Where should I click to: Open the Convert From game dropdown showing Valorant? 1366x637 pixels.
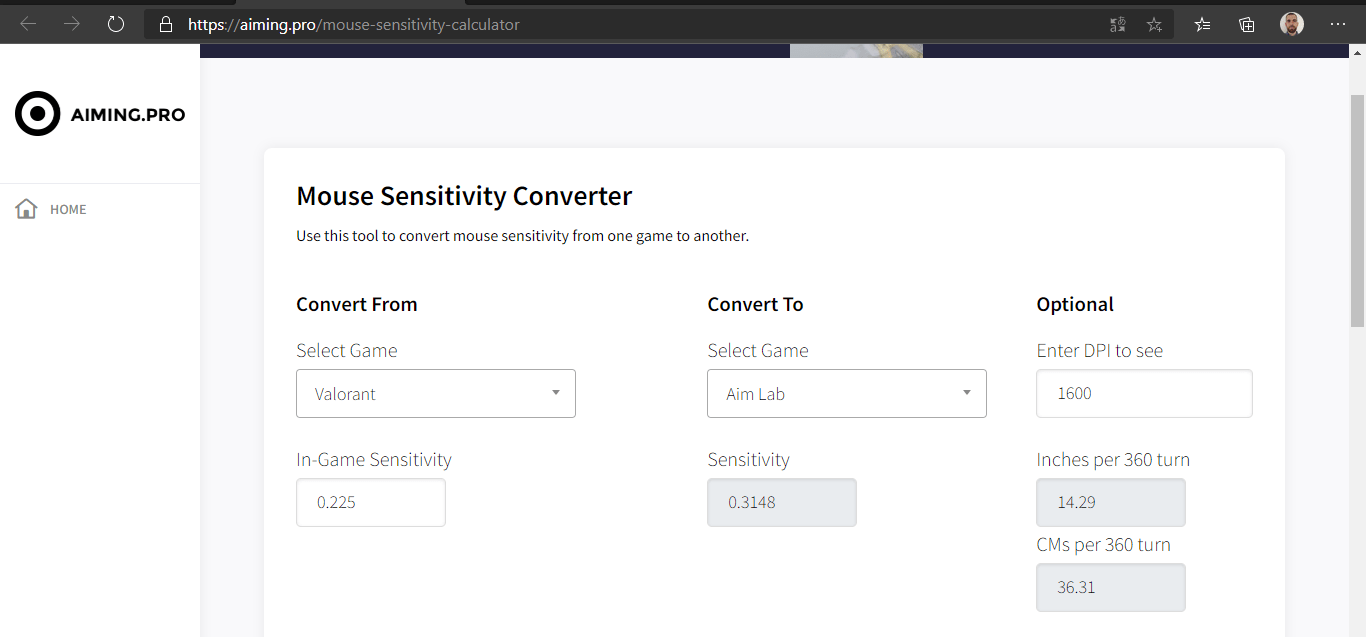click(436, 394)
